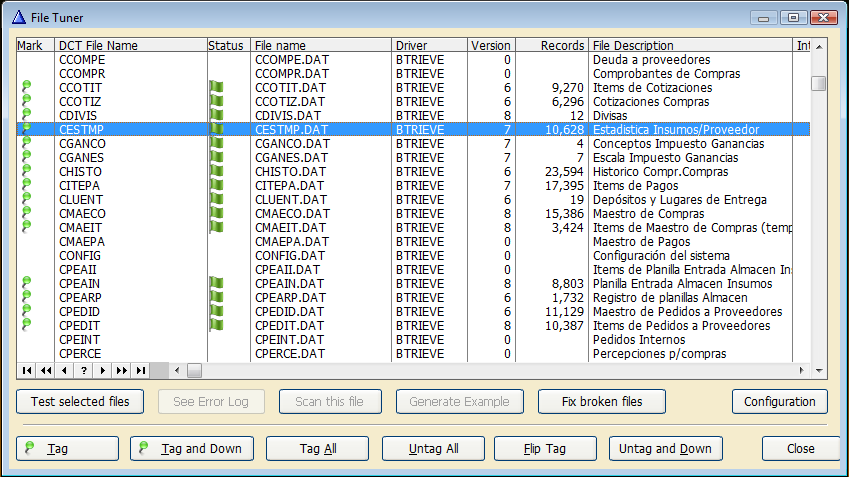Viewport: 849px width, 477px height.
Task: Select the CCOMPR.DAT file name
Action: (x=292, y=74)
